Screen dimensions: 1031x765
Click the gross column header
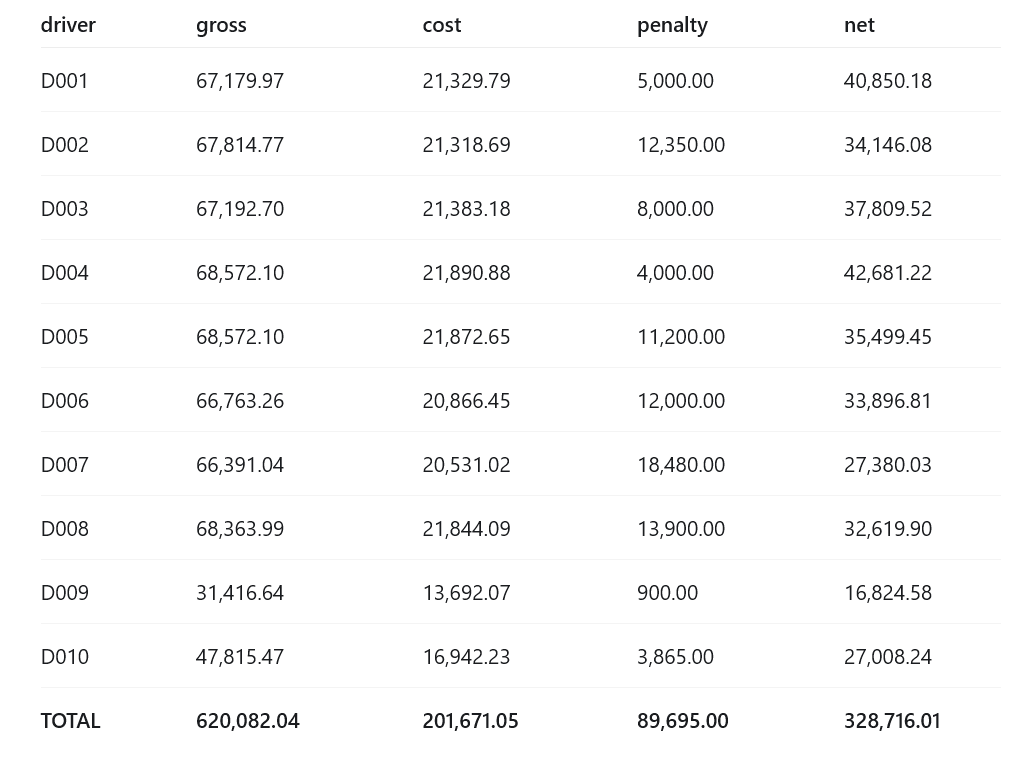(x=221, y=26)
